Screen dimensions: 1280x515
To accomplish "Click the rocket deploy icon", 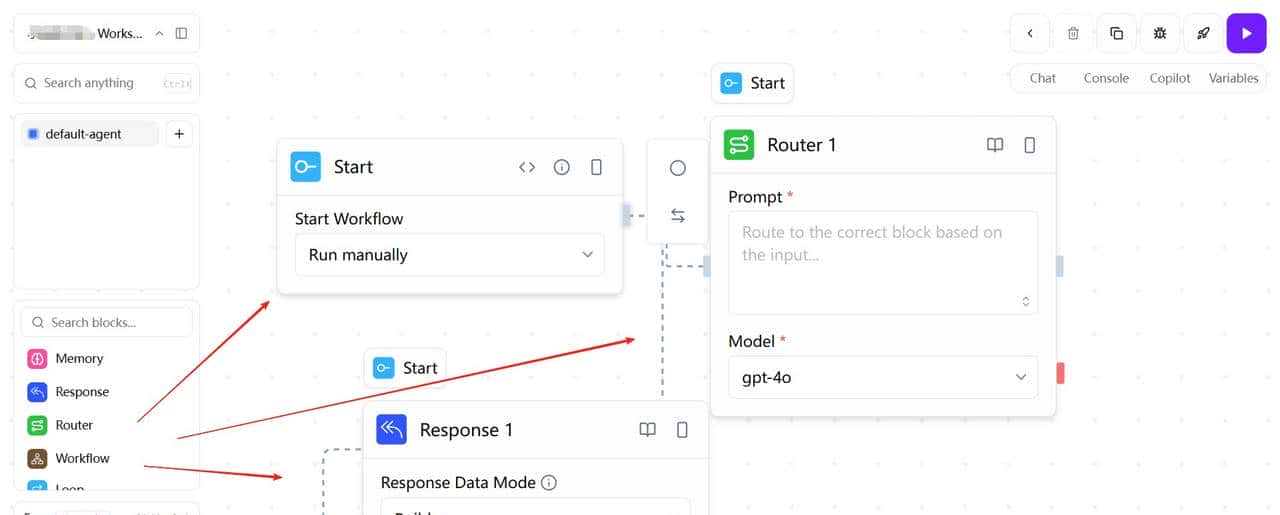I will coord(1203,33).
